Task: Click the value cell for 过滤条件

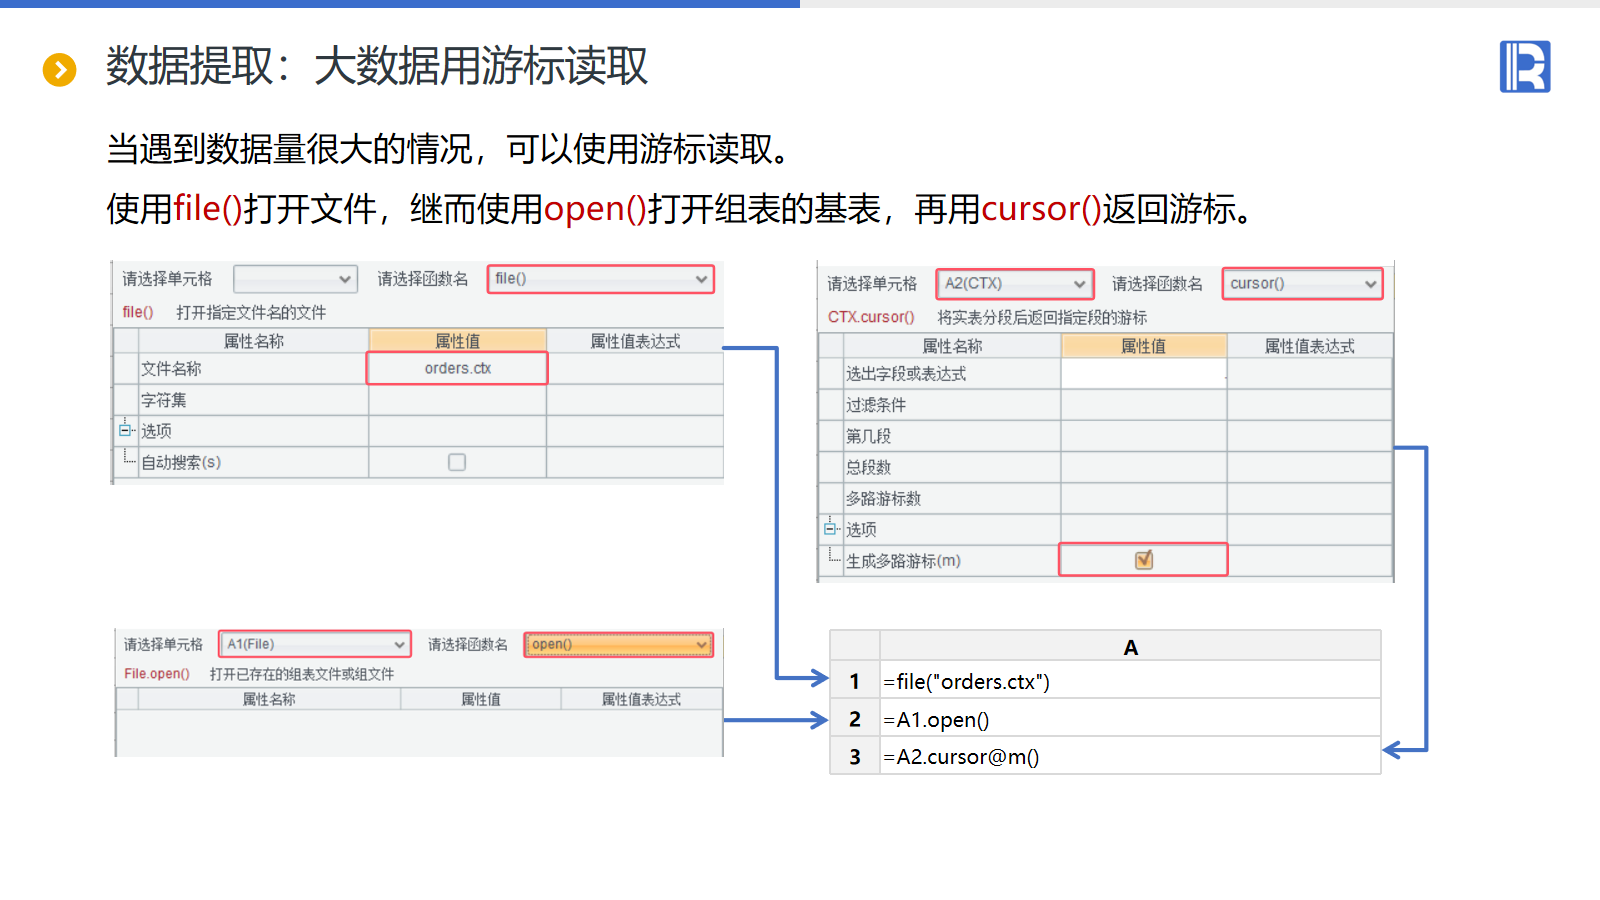Action: click(x=1144, y=405)
